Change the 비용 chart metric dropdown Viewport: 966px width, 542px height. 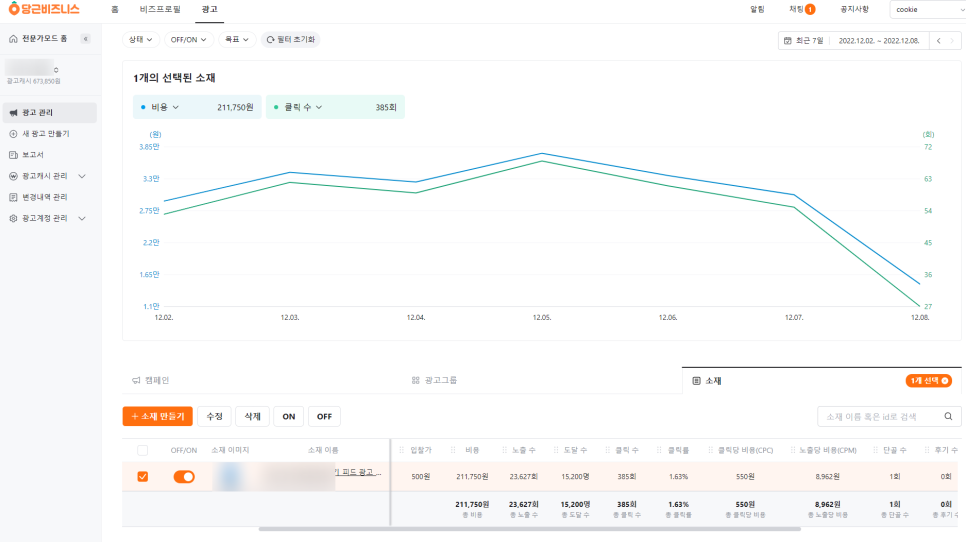165,107
